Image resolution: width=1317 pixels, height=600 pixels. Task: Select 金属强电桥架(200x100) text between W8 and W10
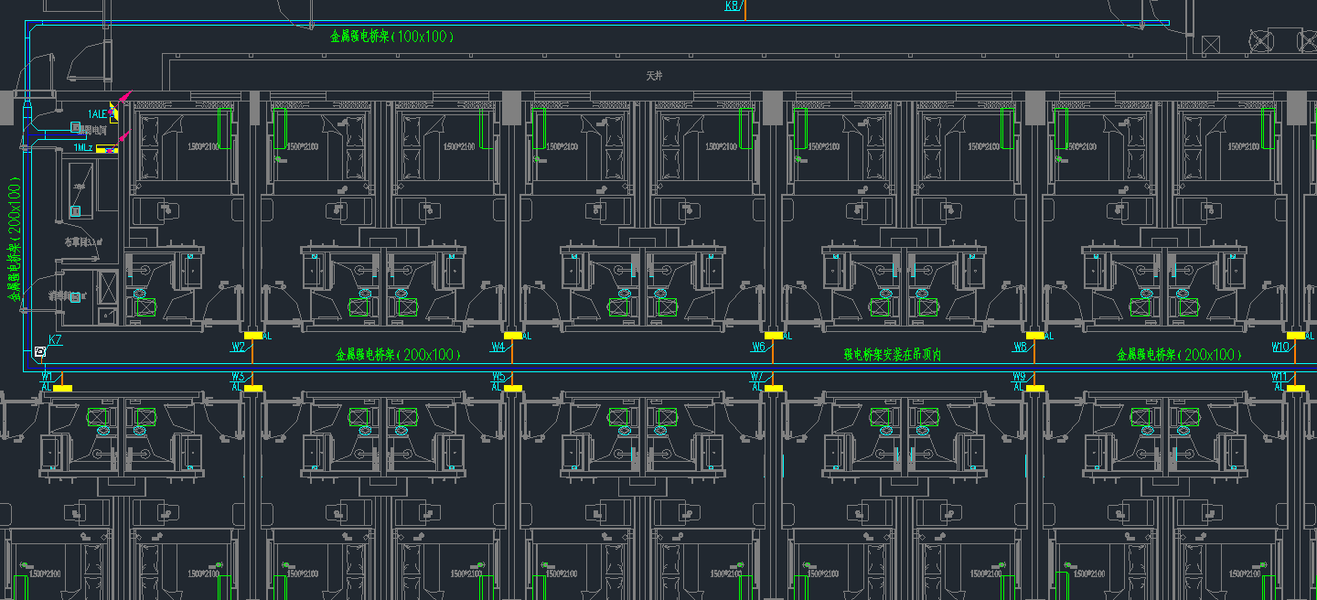[1179, 354]
